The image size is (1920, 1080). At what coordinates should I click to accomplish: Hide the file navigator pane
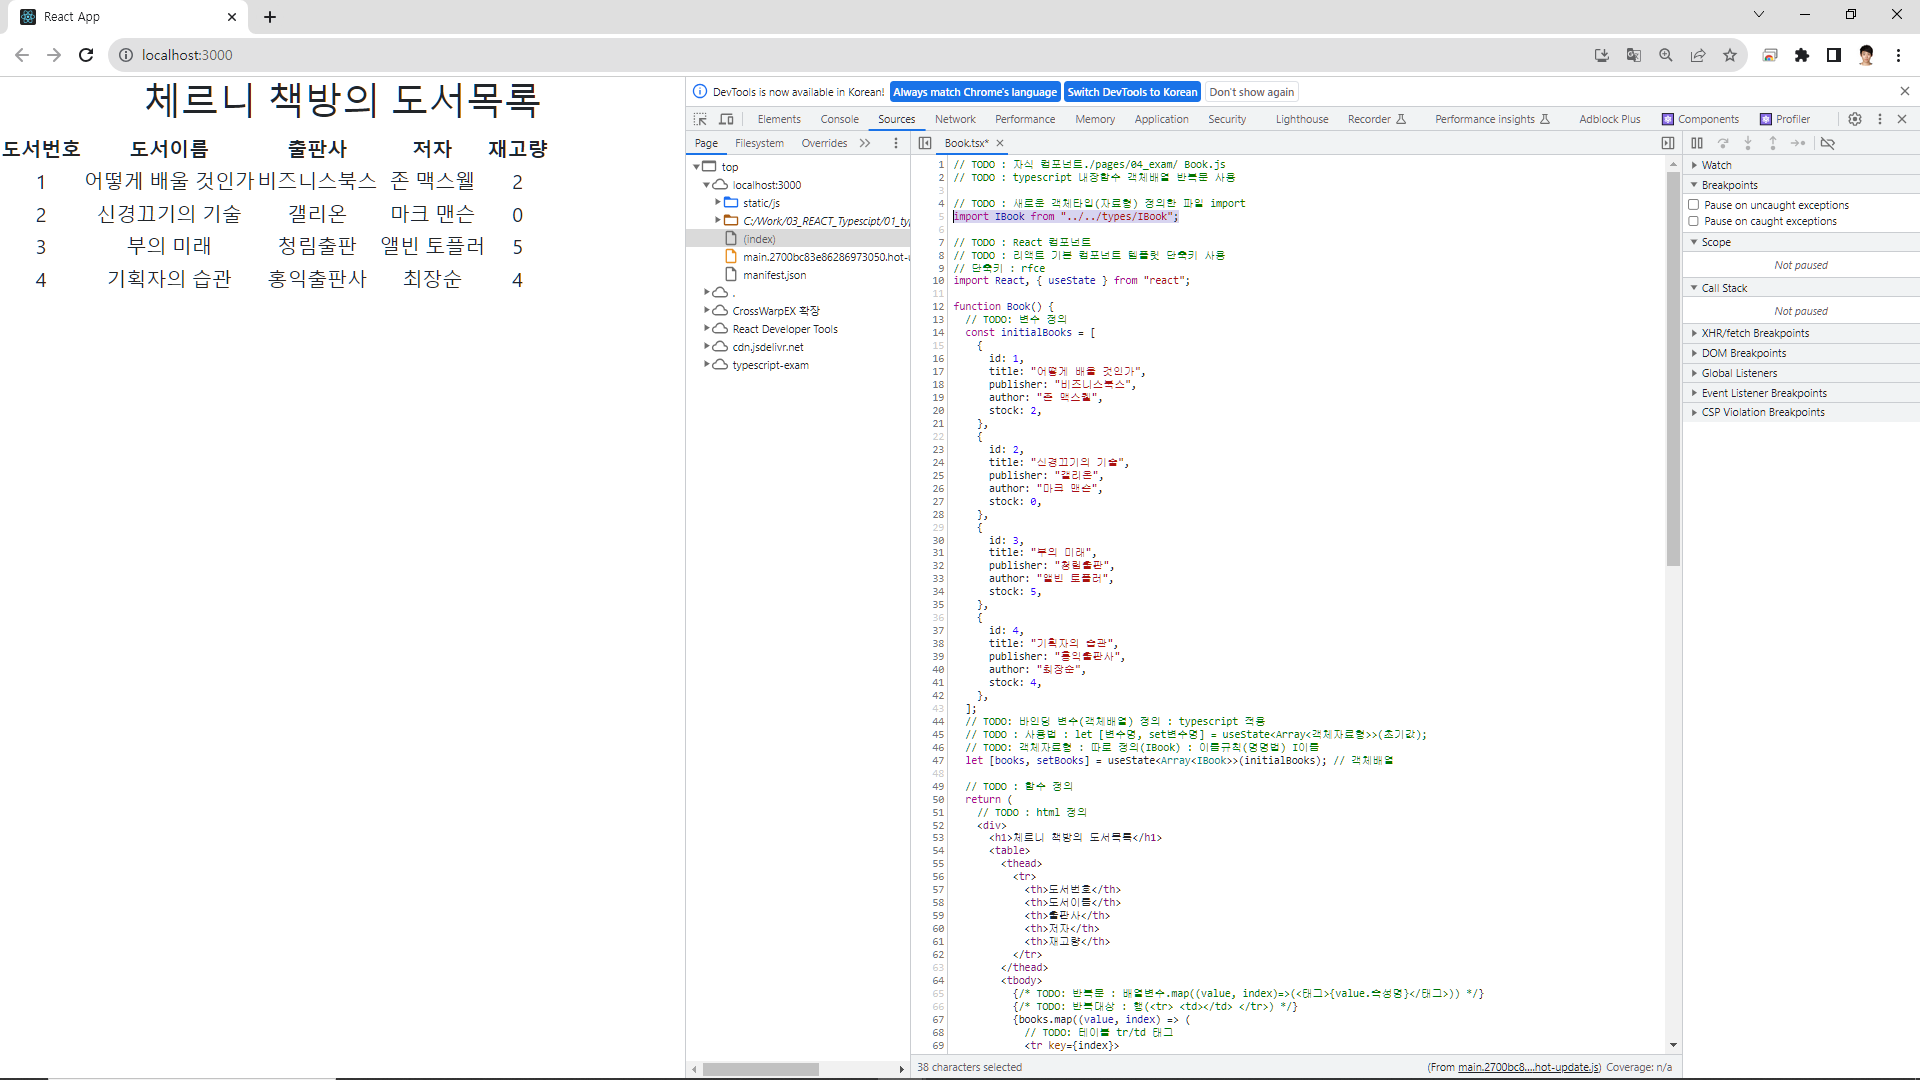[925, 143]
